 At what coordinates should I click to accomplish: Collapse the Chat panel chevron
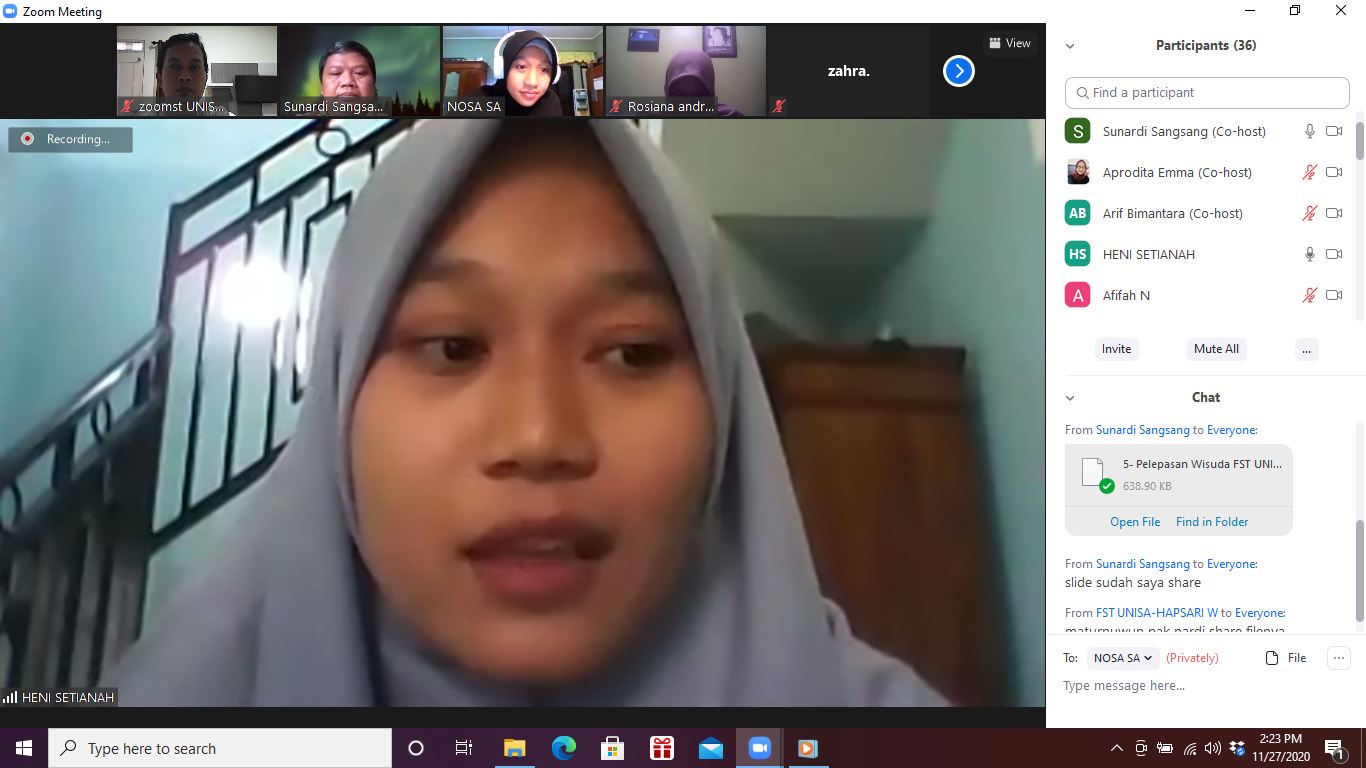point(1070,398)
